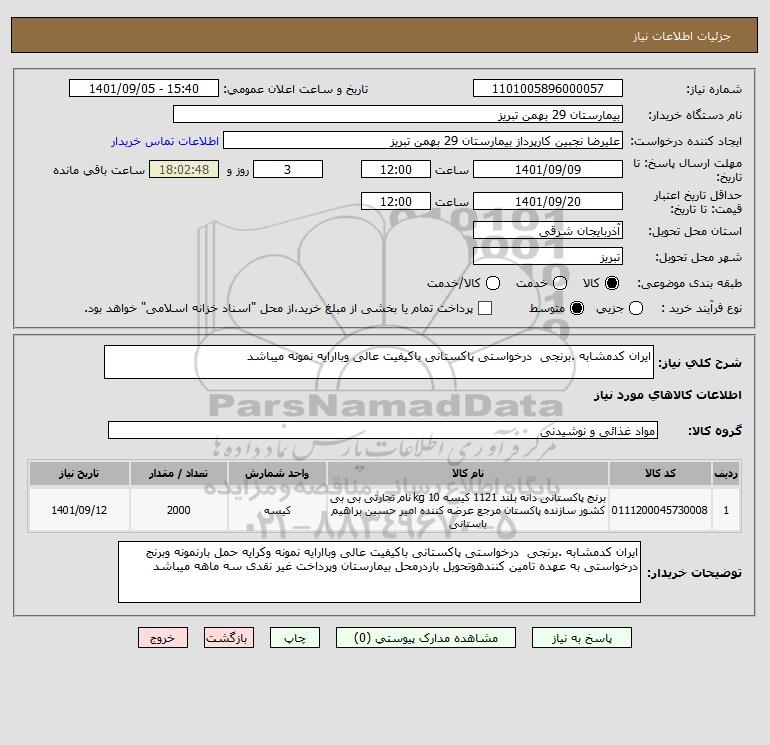Viewport: 770px width, 745px height.
Task: Tick the اسناد خزانه اسلامی payment checkbox
Action: tap(485, 308)
